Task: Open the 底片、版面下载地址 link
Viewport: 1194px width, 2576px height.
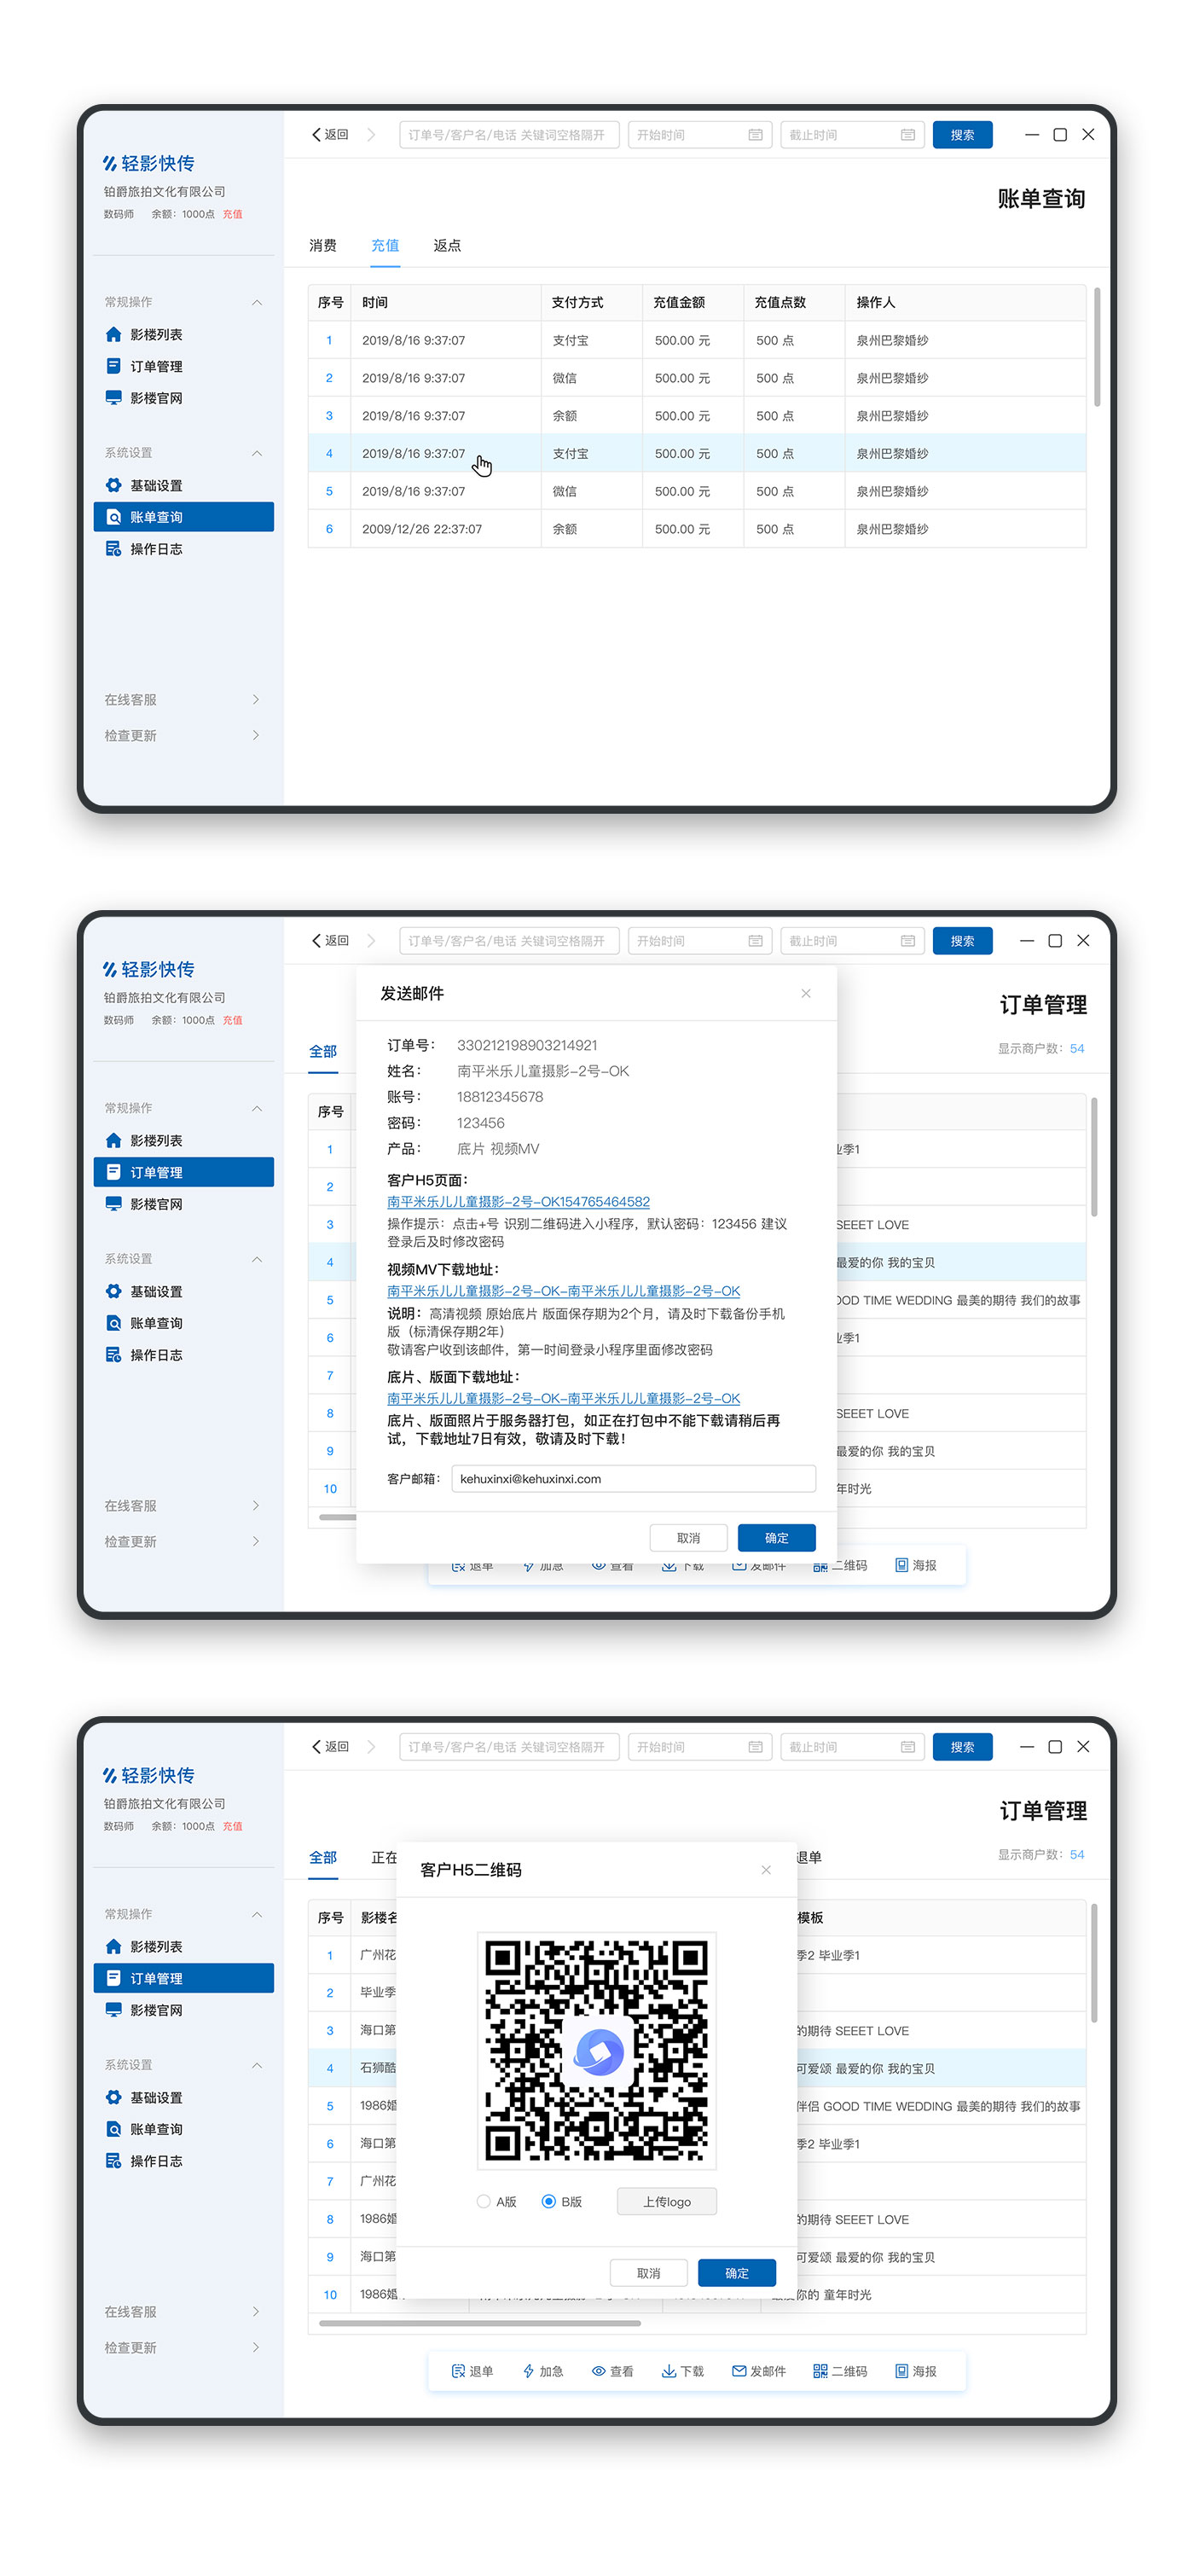Action: (x=563, y=1398)
